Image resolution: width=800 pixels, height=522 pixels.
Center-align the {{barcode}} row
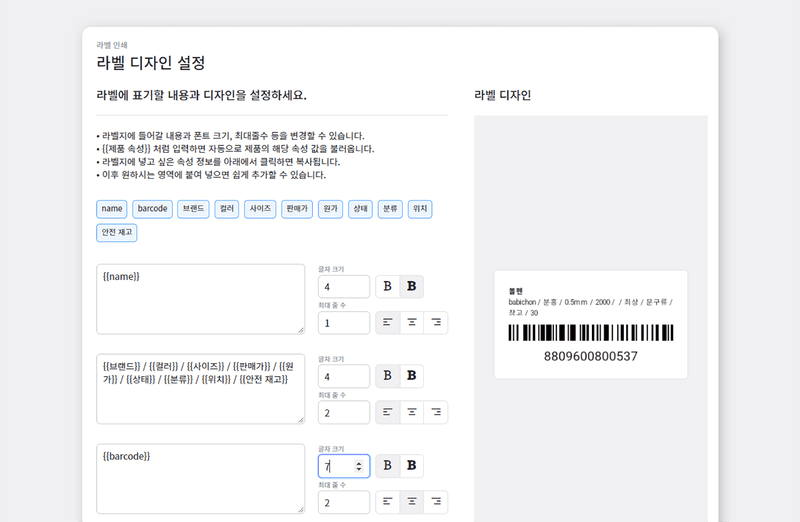[x=411, y=502]
